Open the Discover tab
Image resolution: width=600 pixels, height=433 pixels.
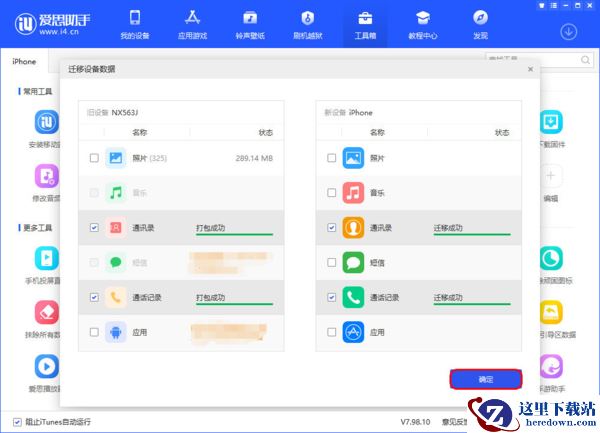pyautogui.click(x=481, y=25)
